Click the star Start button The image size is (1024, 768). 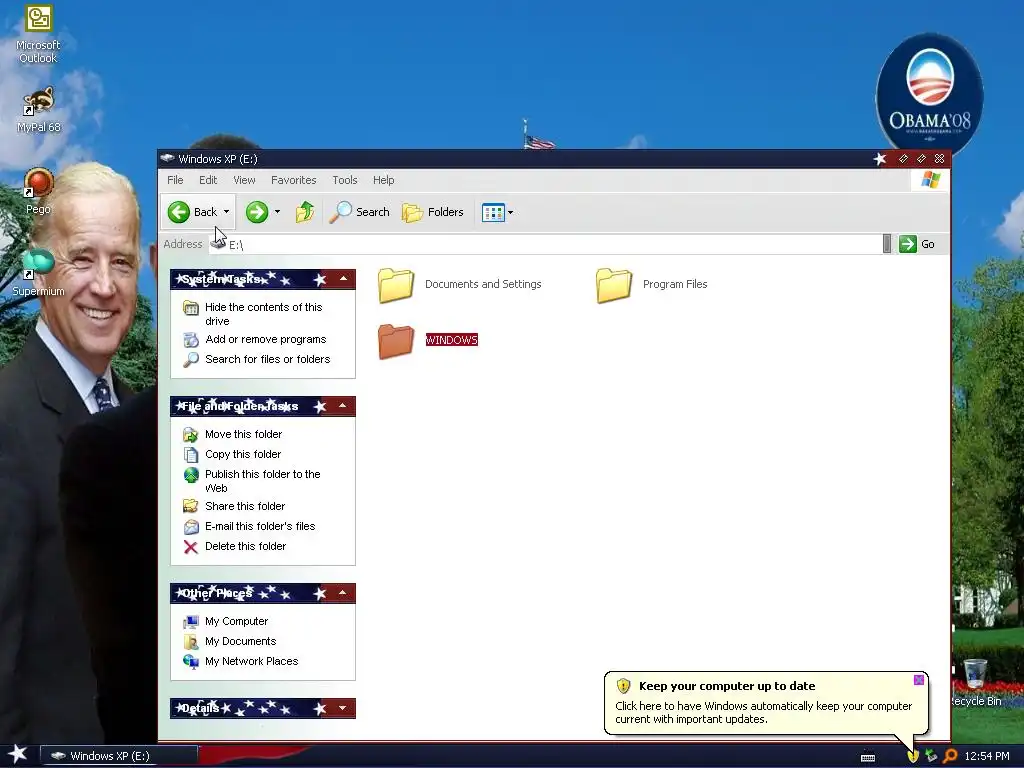pyautogui.click(x=18, y=755)
